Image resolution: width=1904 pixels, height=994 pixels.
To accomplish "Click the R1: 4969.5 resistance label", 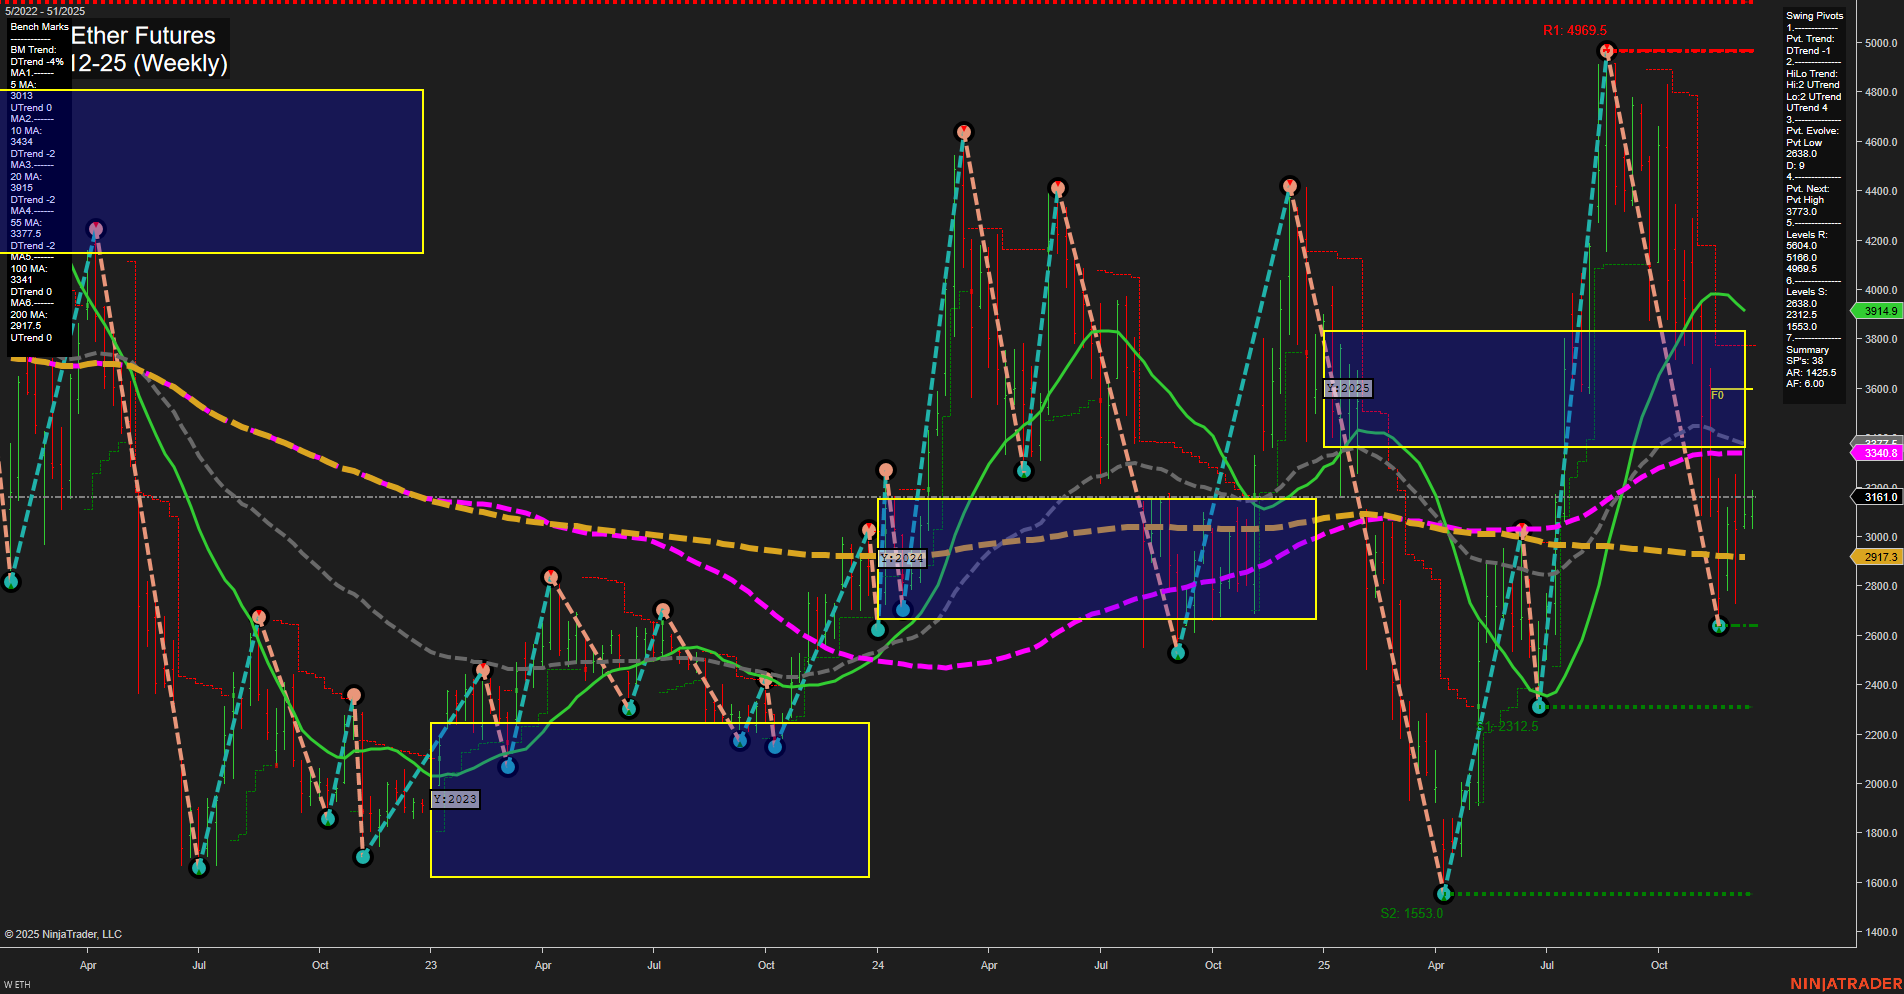I will (x=1574, y=31).
